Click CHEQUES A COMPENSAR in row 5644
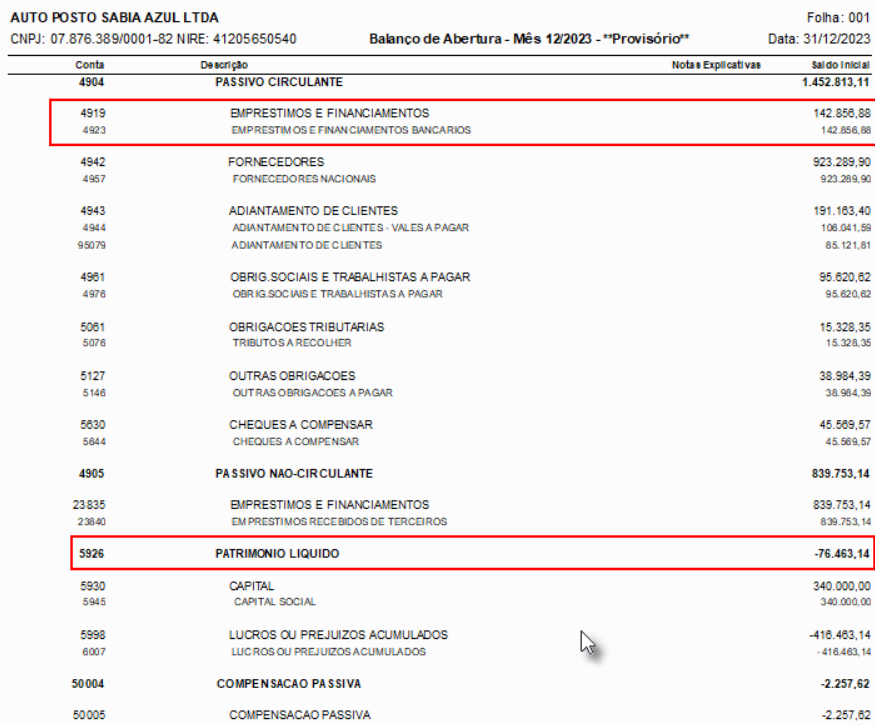 click(296, 441)
